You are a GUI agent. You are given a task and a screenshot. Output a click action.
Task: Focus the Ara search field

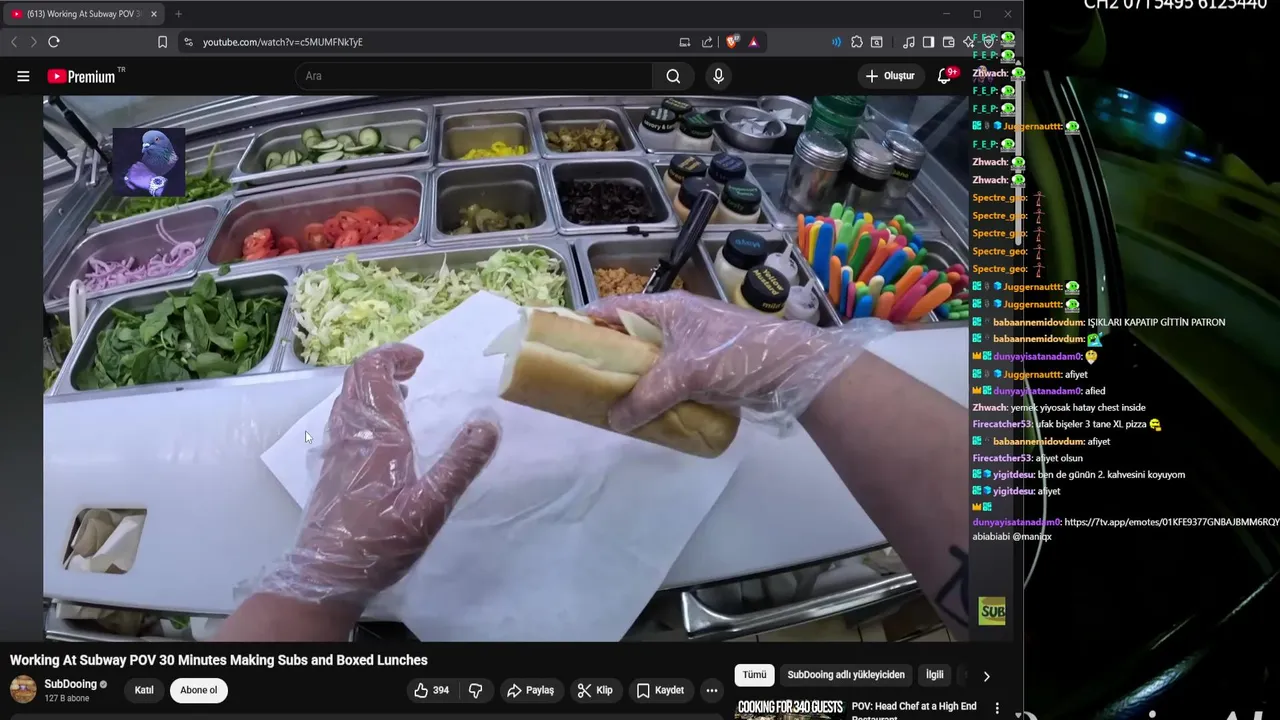click(x=474, y=76)
